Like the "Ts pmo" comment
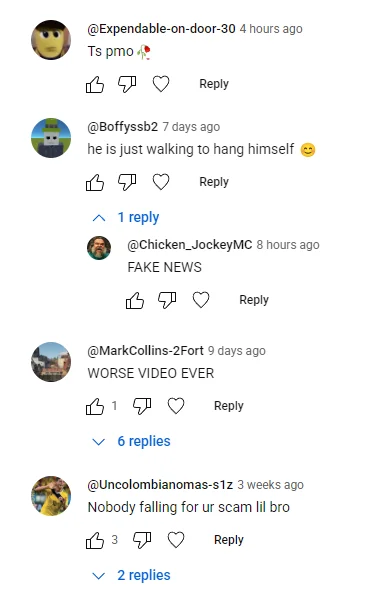The width and height of the screenshot is (367, 593). (95, 84)
